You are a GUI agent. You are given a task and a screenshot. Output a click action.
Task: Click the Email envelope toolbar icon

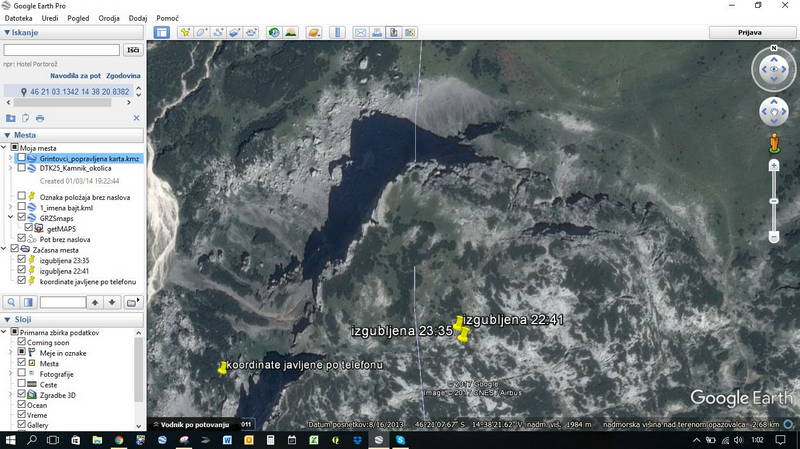[360, 33]
